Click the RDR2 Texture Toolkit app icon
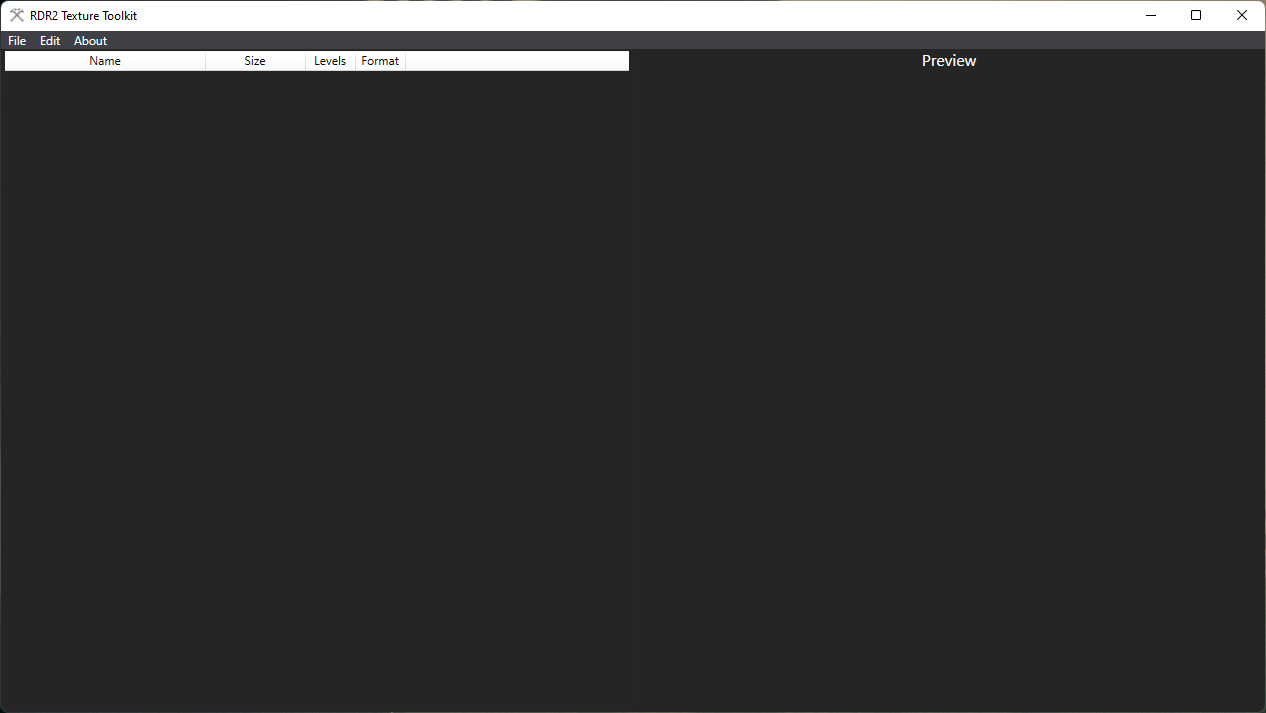Image resolution: width=1266 pixels, height=713 pixels. pyautogui.click(x=17, y=15)
